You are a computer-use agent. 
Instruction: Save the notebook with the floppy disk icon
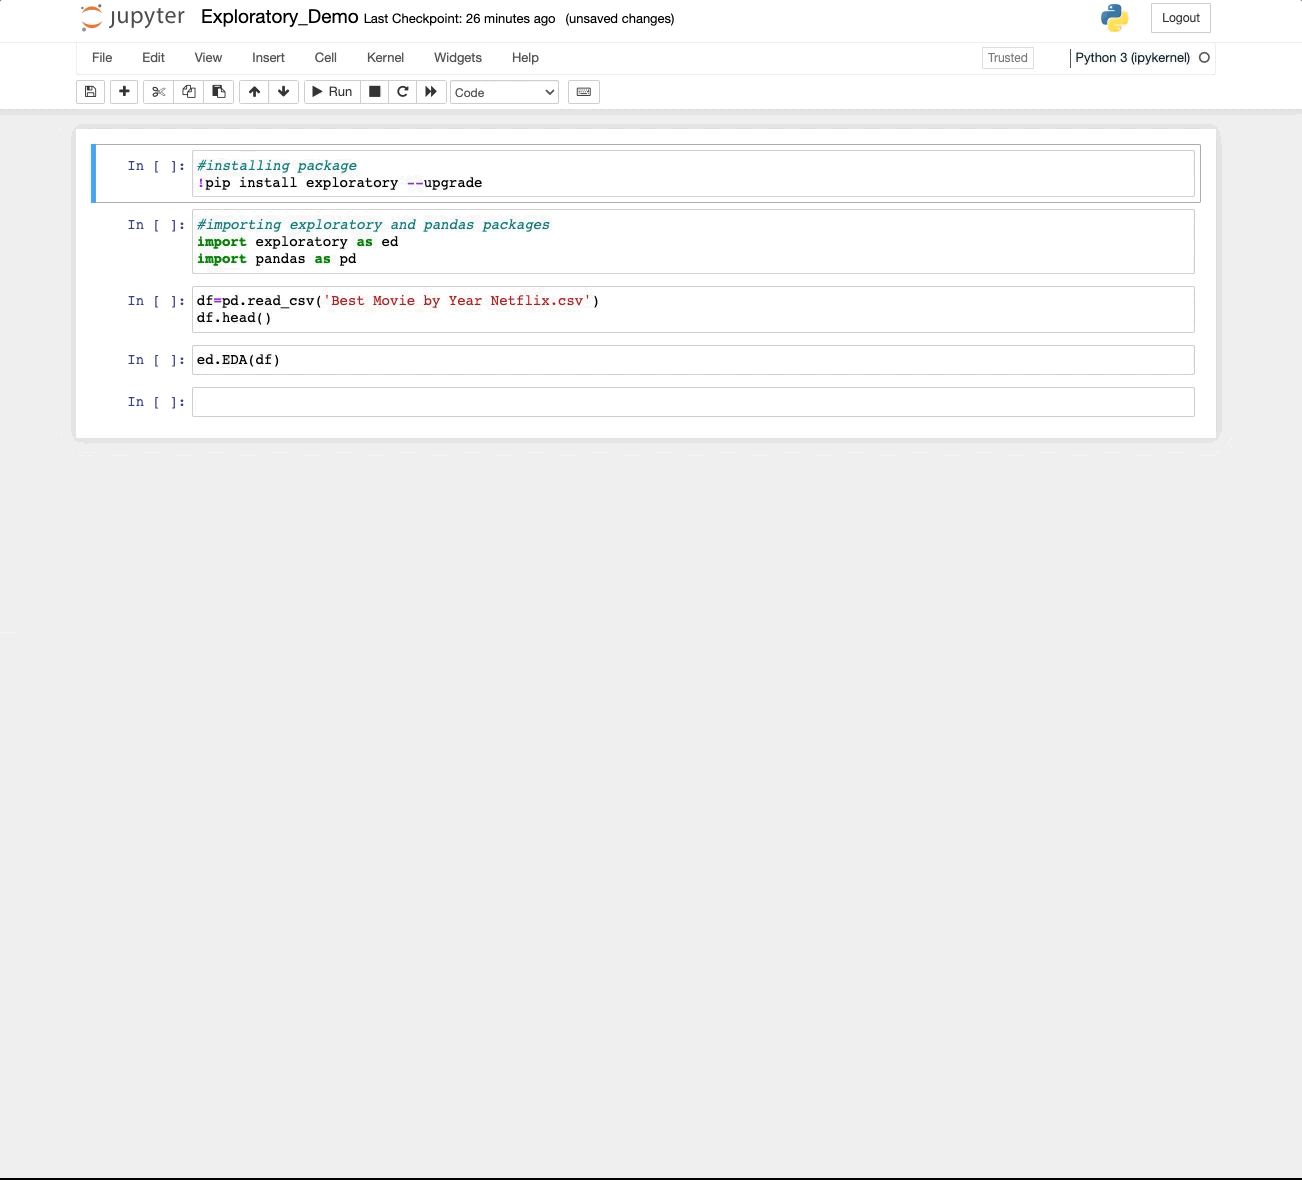tap(90, 92)
